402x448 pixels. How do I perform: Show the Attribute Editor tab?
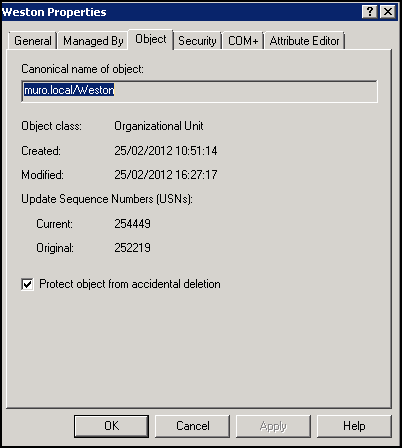[x=304, y=41]
